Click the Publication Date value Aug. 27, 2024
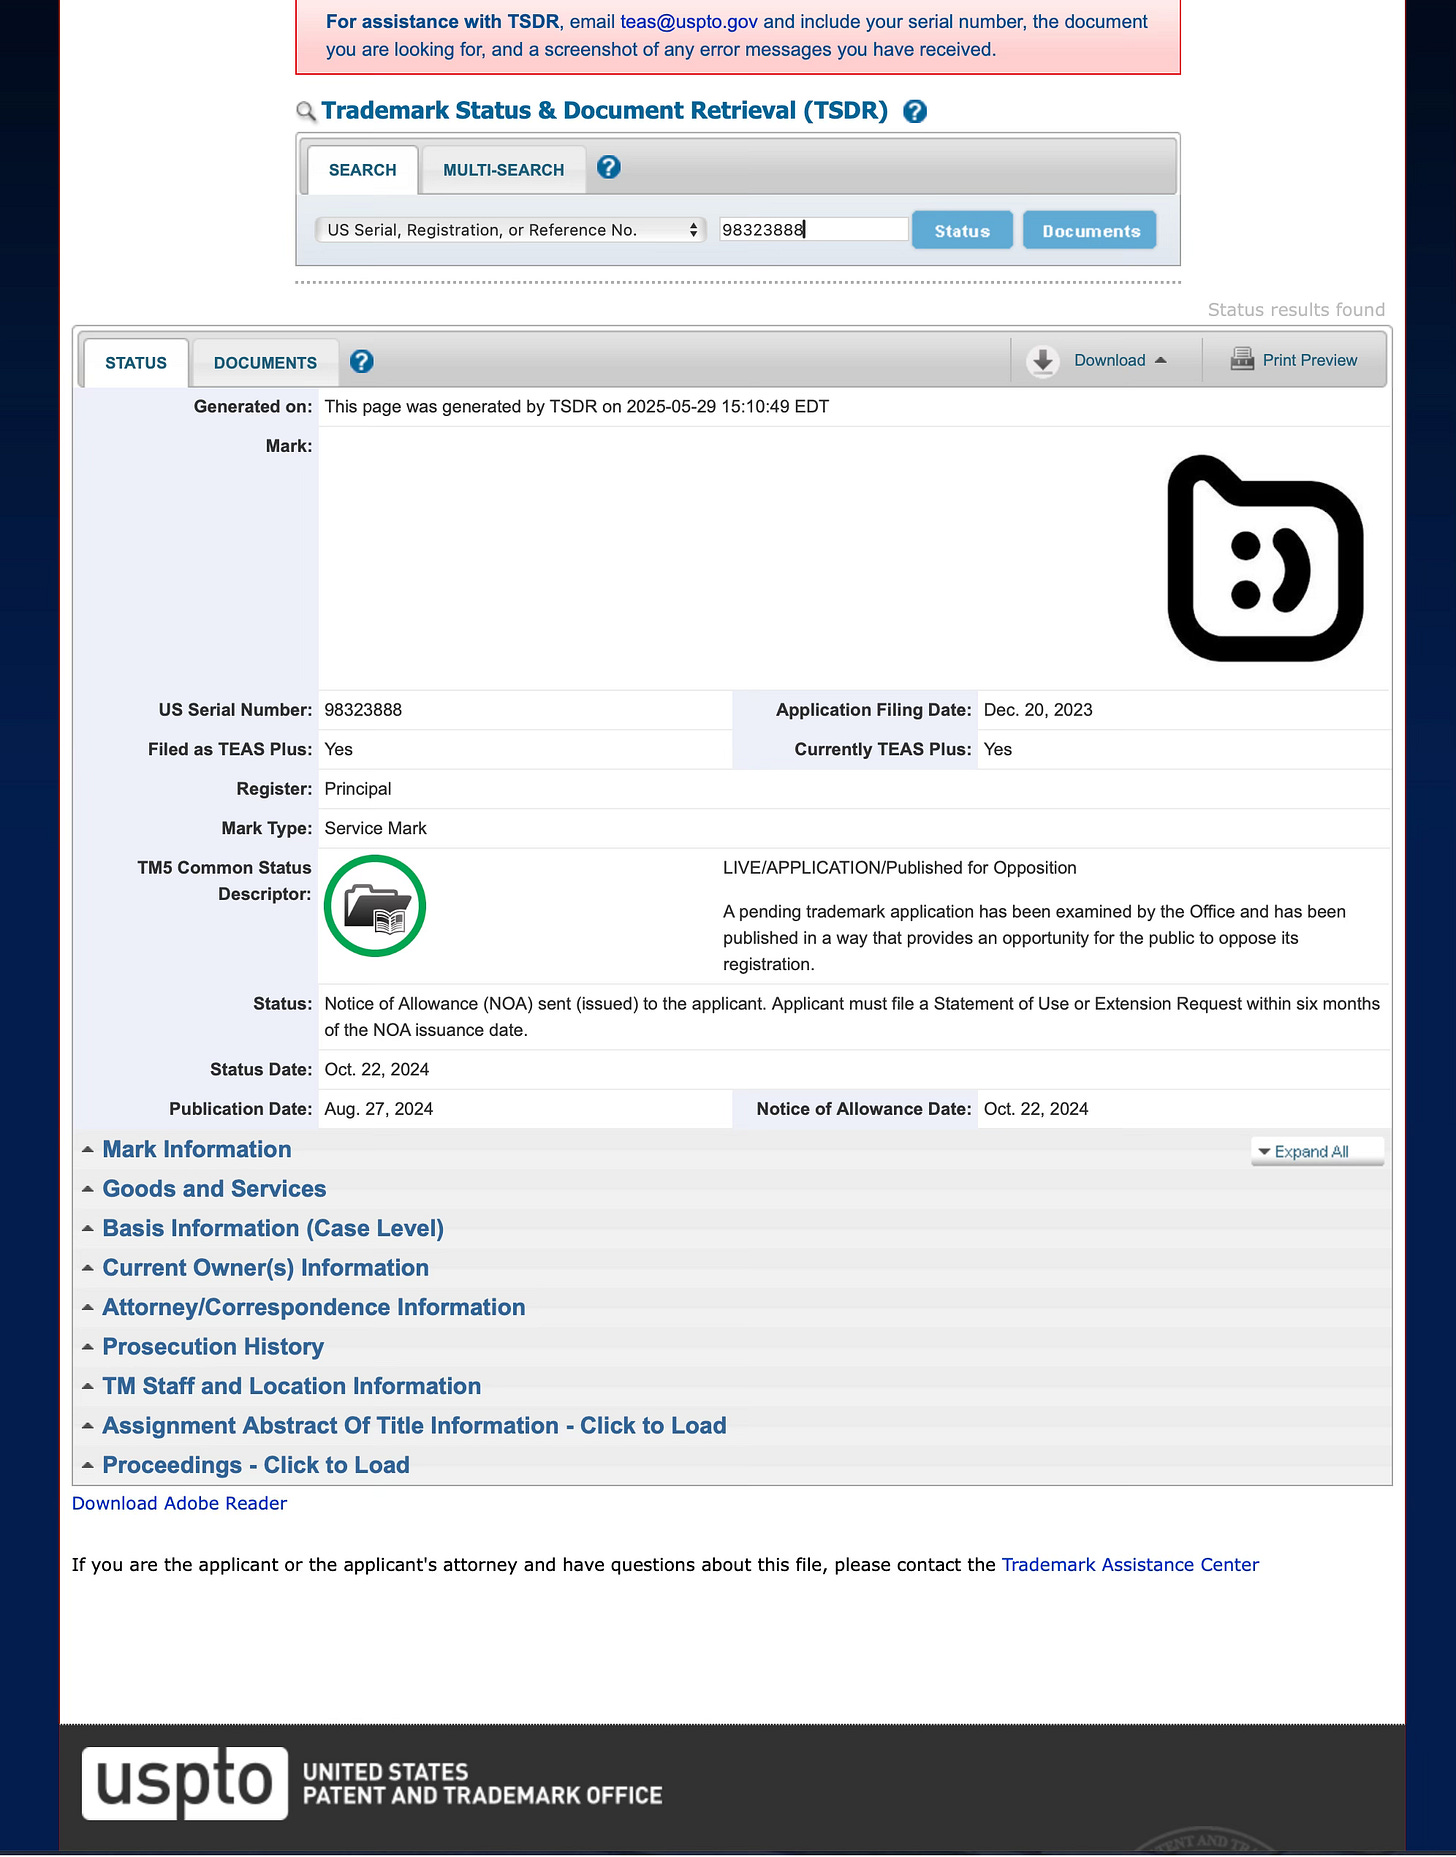This screenshot has width=1456, height=1857. point(379,1109)
